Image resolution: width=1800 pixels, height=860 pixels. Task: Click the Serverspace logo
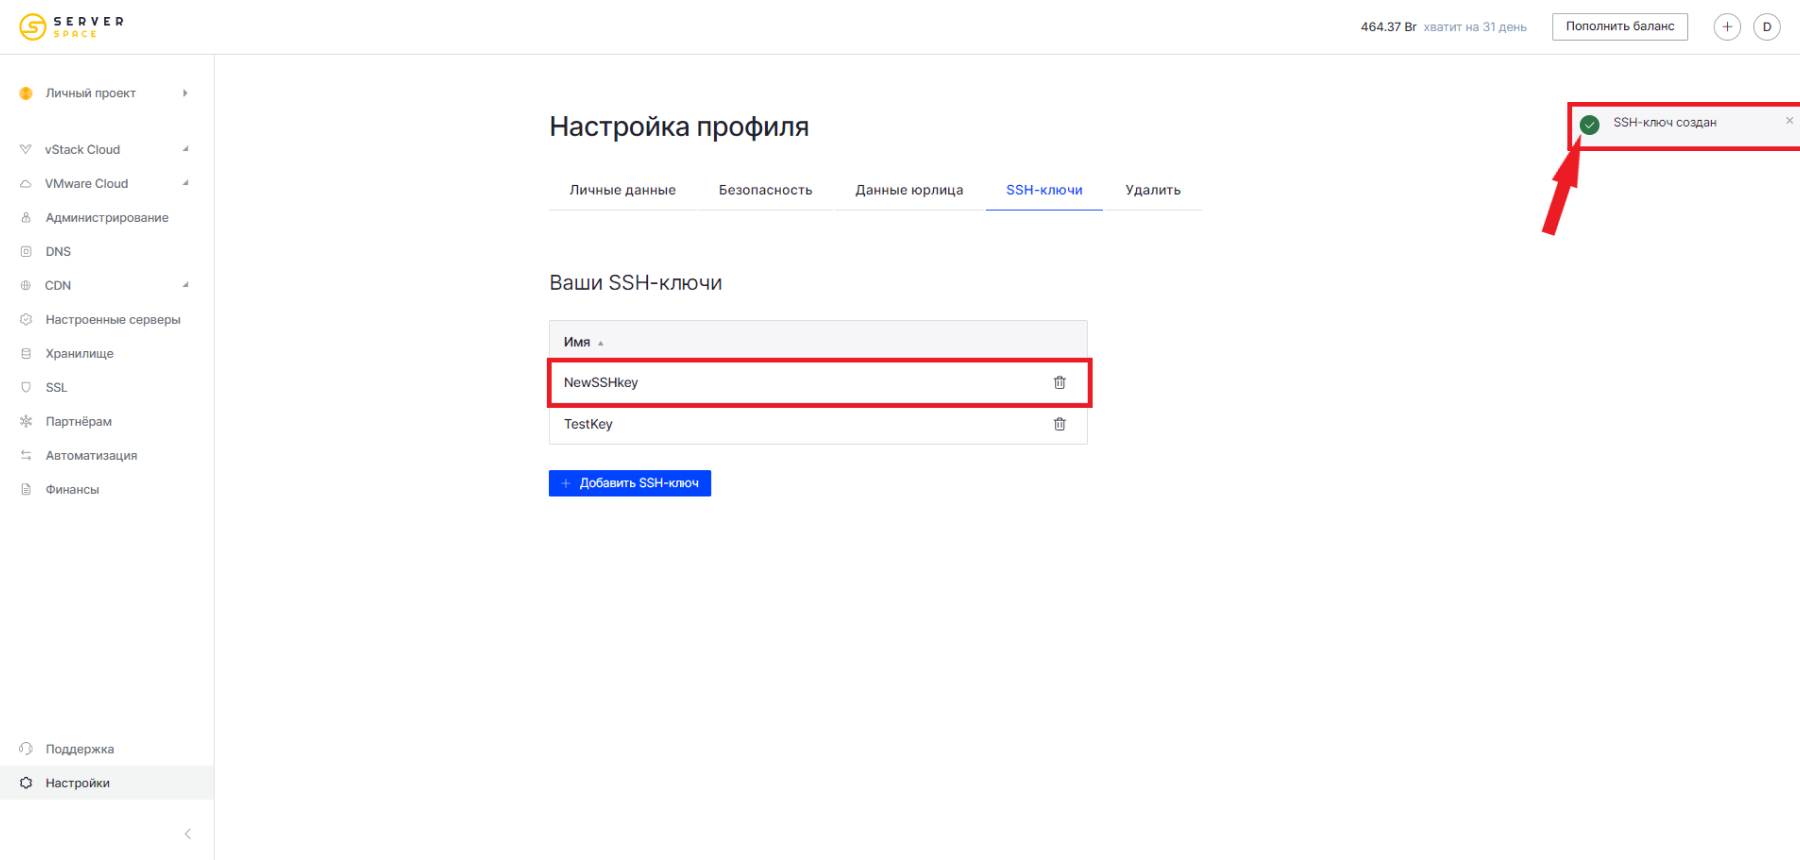(71, 27)
